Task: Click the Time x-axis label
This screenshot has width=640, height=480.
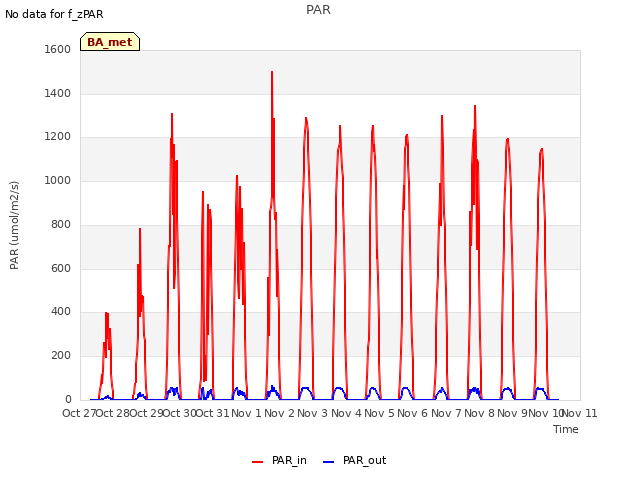Action: coord(566,429)
